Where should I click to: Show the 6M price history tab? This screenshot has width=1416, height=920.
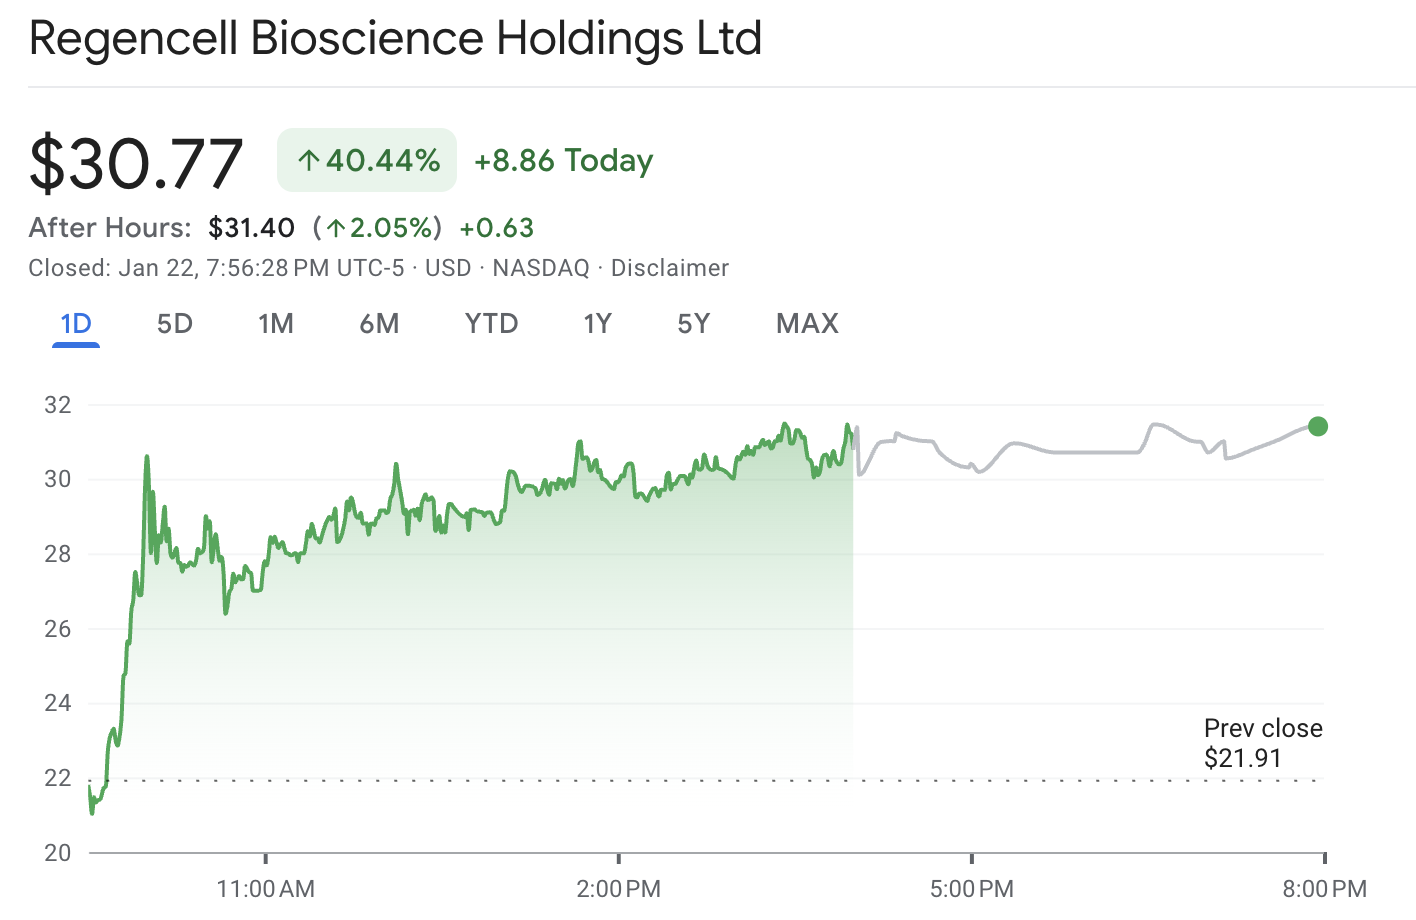coord(379,324)
